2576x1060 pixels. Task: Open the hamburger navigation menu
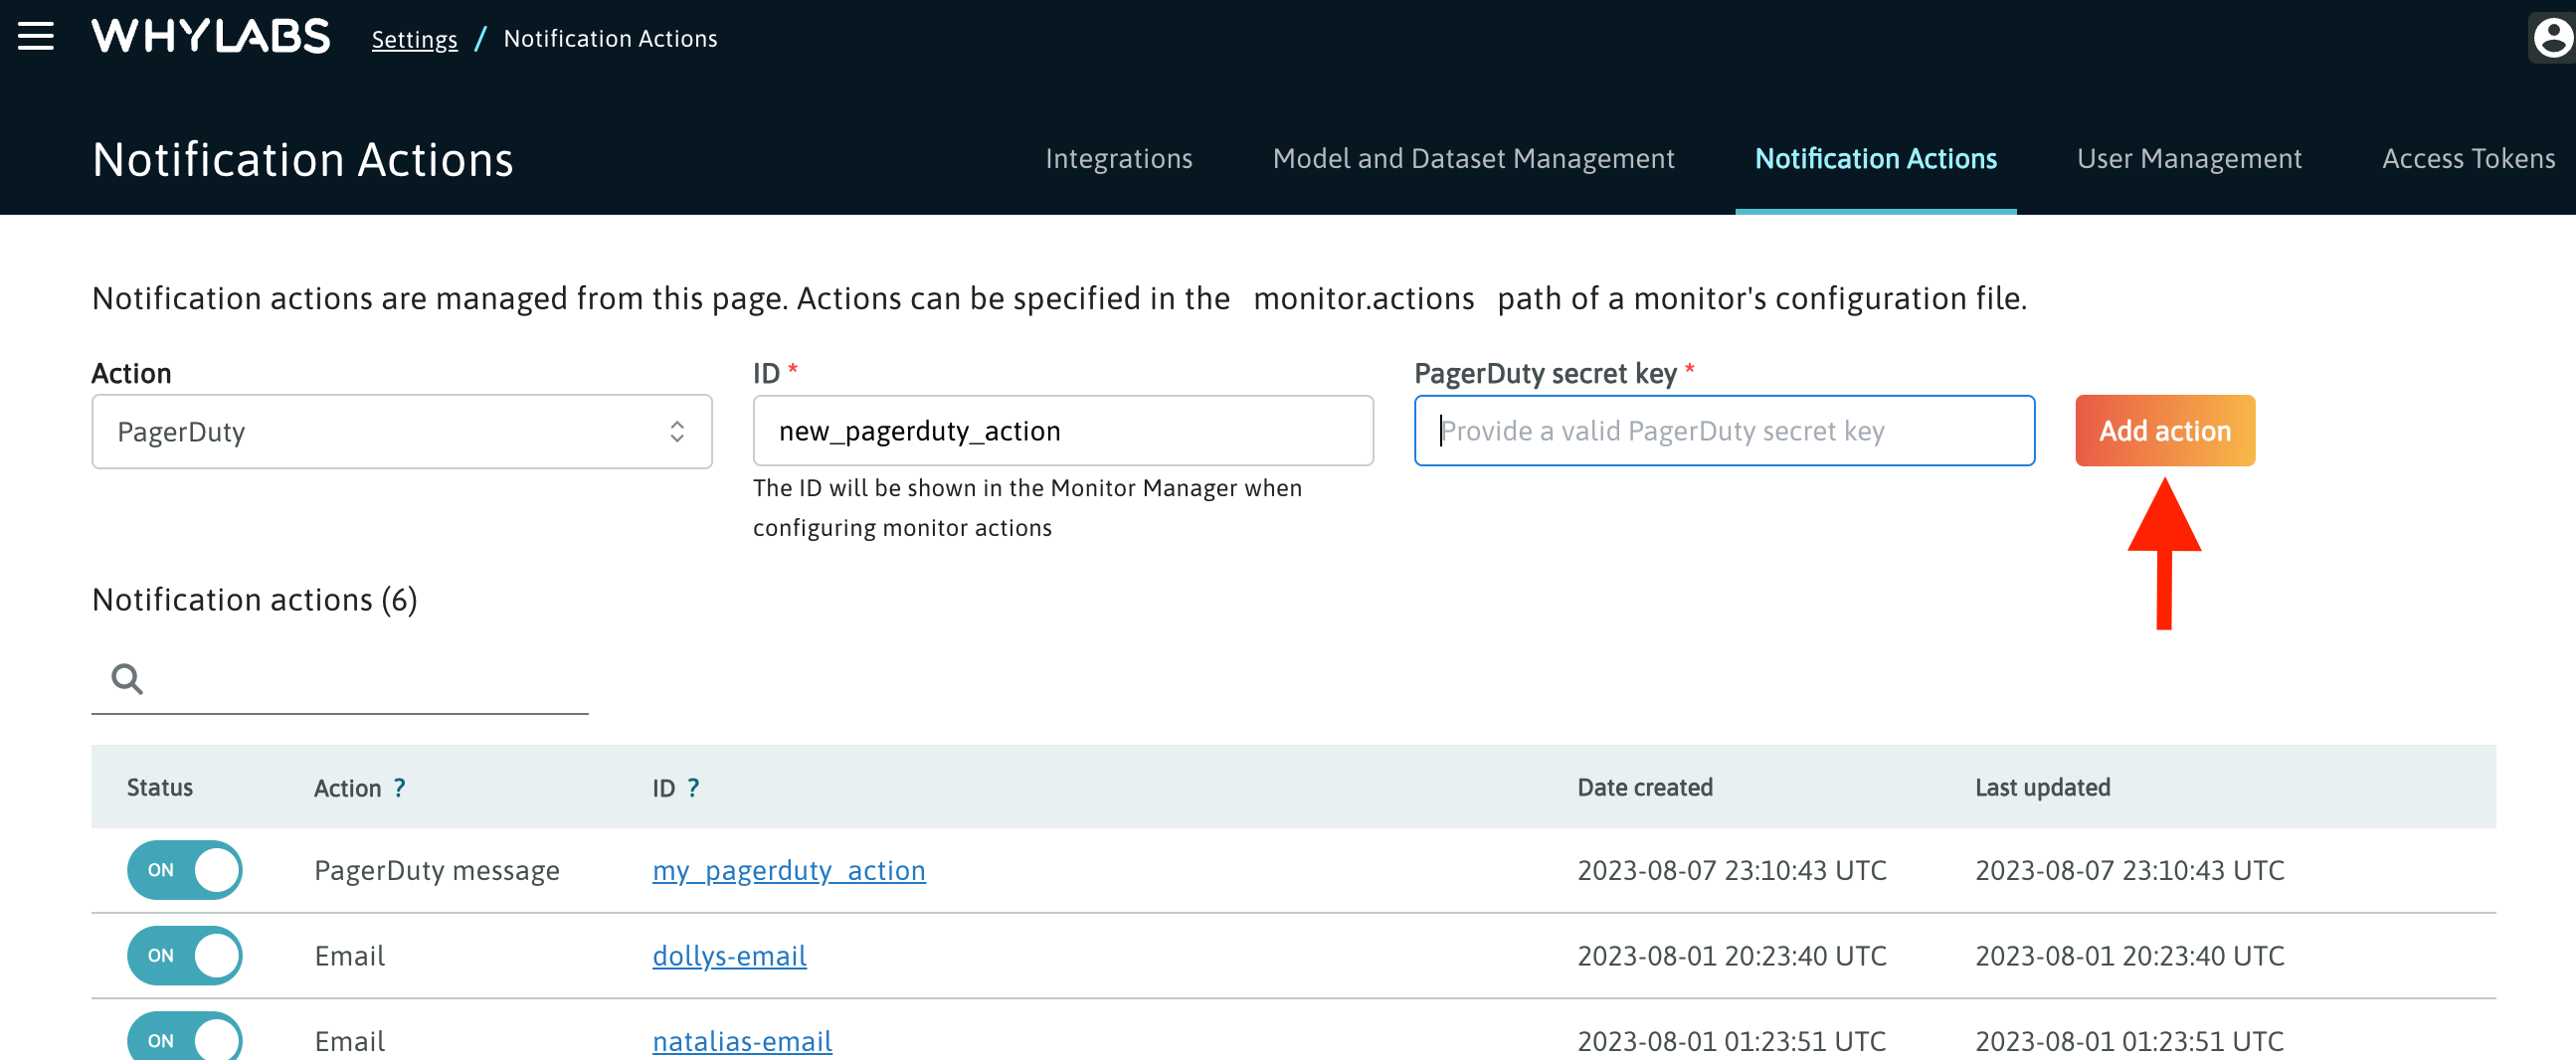[36, 36]
